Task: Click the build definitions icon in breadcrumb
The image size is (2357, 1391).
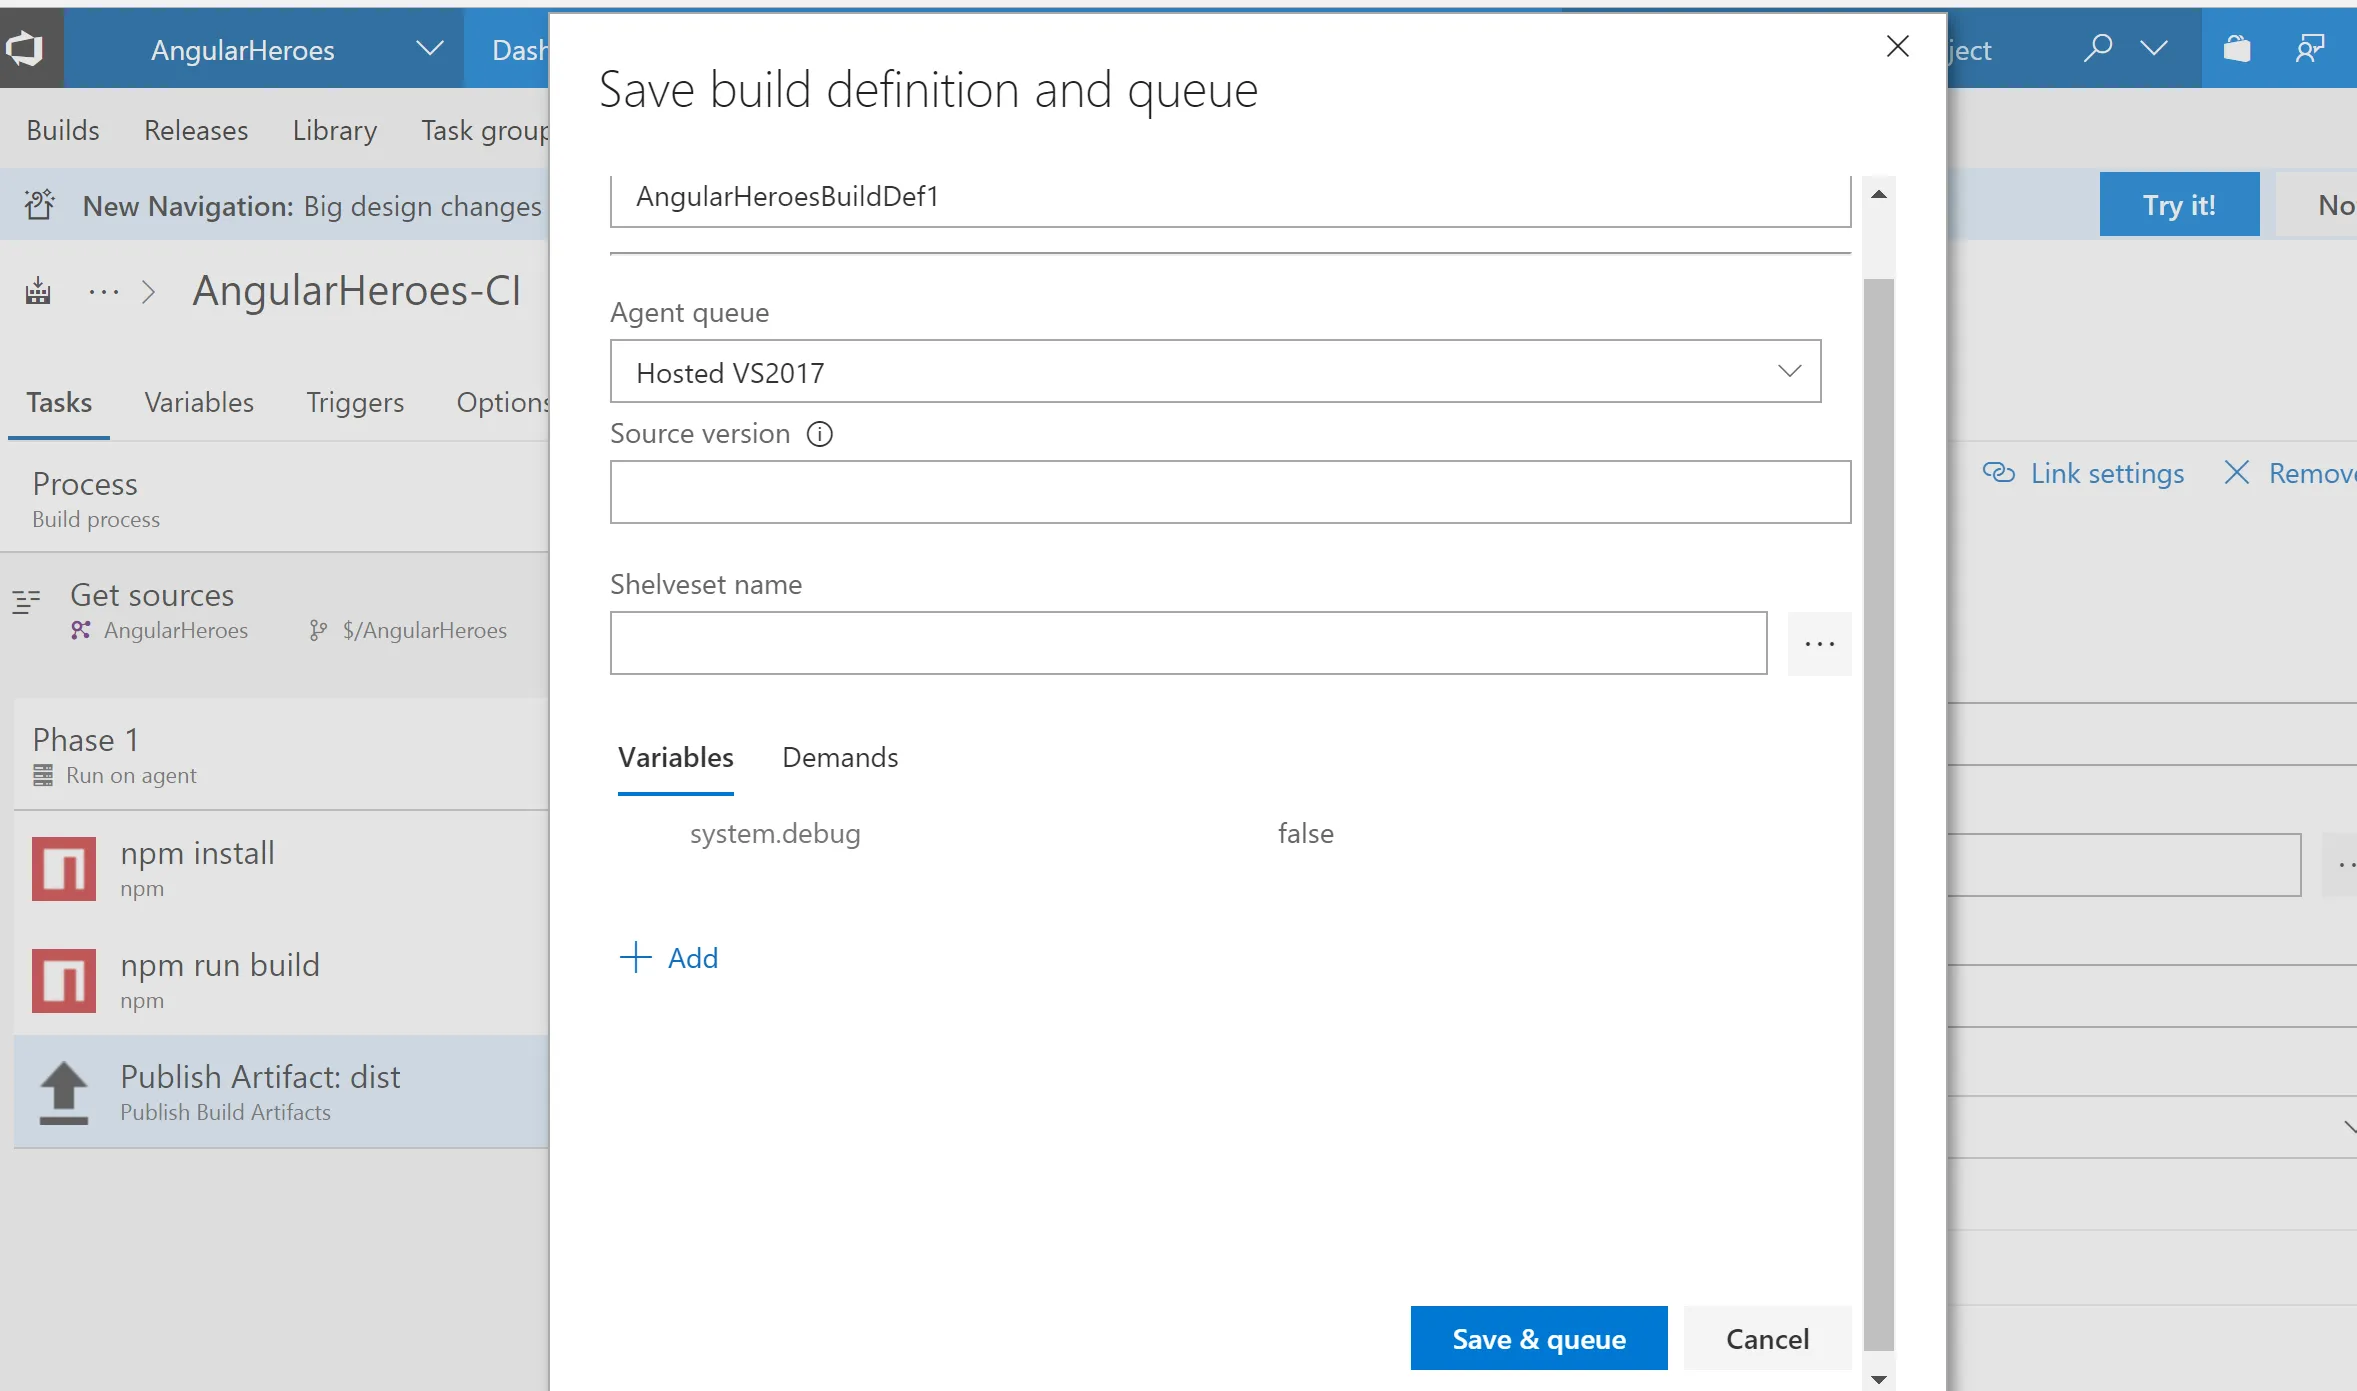Action: (x=38, y=292)
